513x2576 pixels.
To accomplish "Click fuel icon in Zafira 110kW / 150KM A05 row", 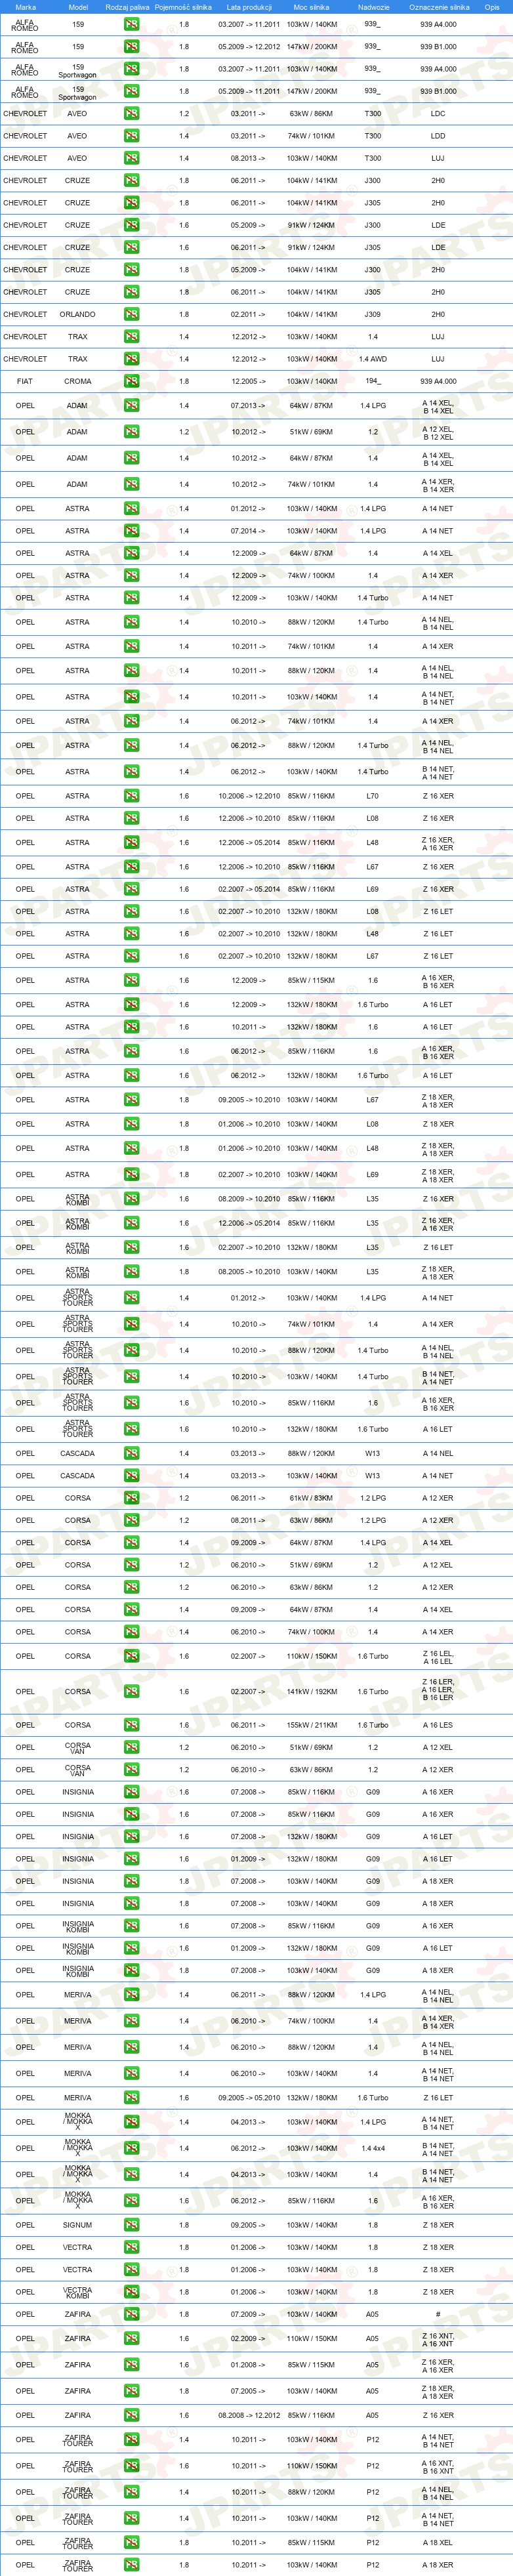I will [131, 2339].
